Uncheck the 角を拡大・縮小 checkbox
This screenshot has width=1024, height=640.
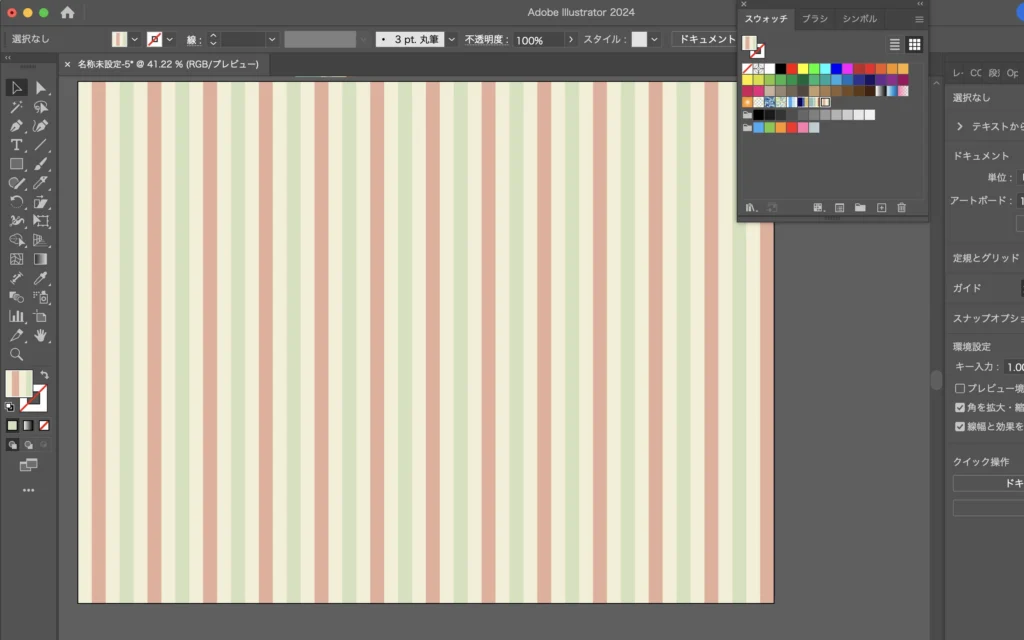pyautogui.click(x=960, y=408)
